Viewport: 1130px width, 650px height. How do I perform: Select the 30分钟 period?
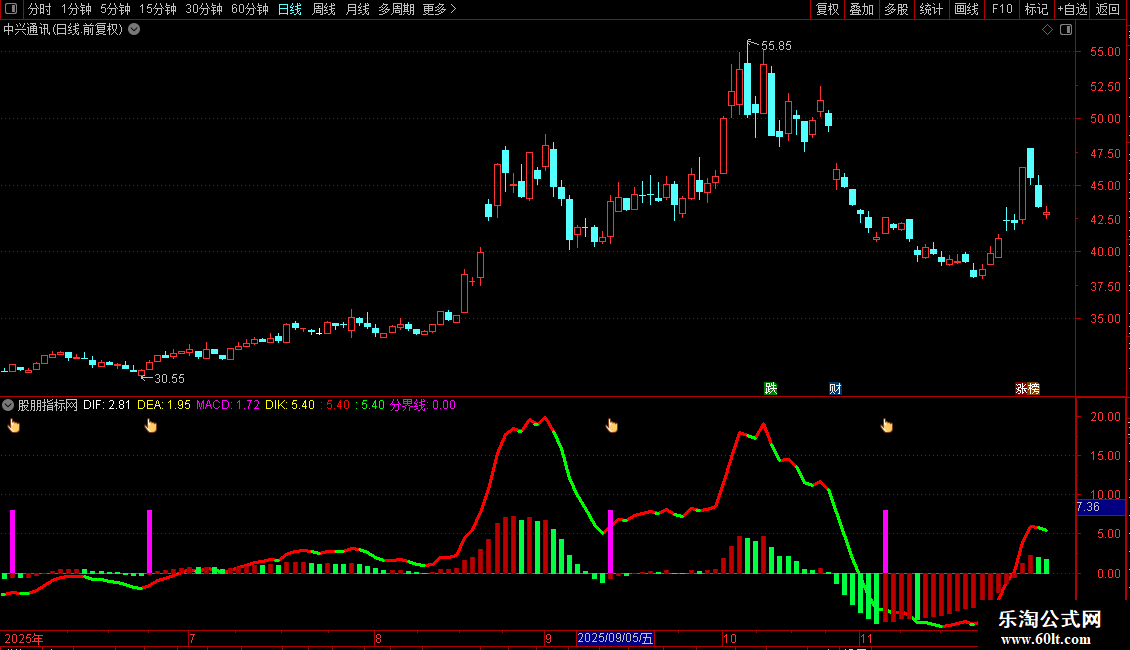pos(204,9)
